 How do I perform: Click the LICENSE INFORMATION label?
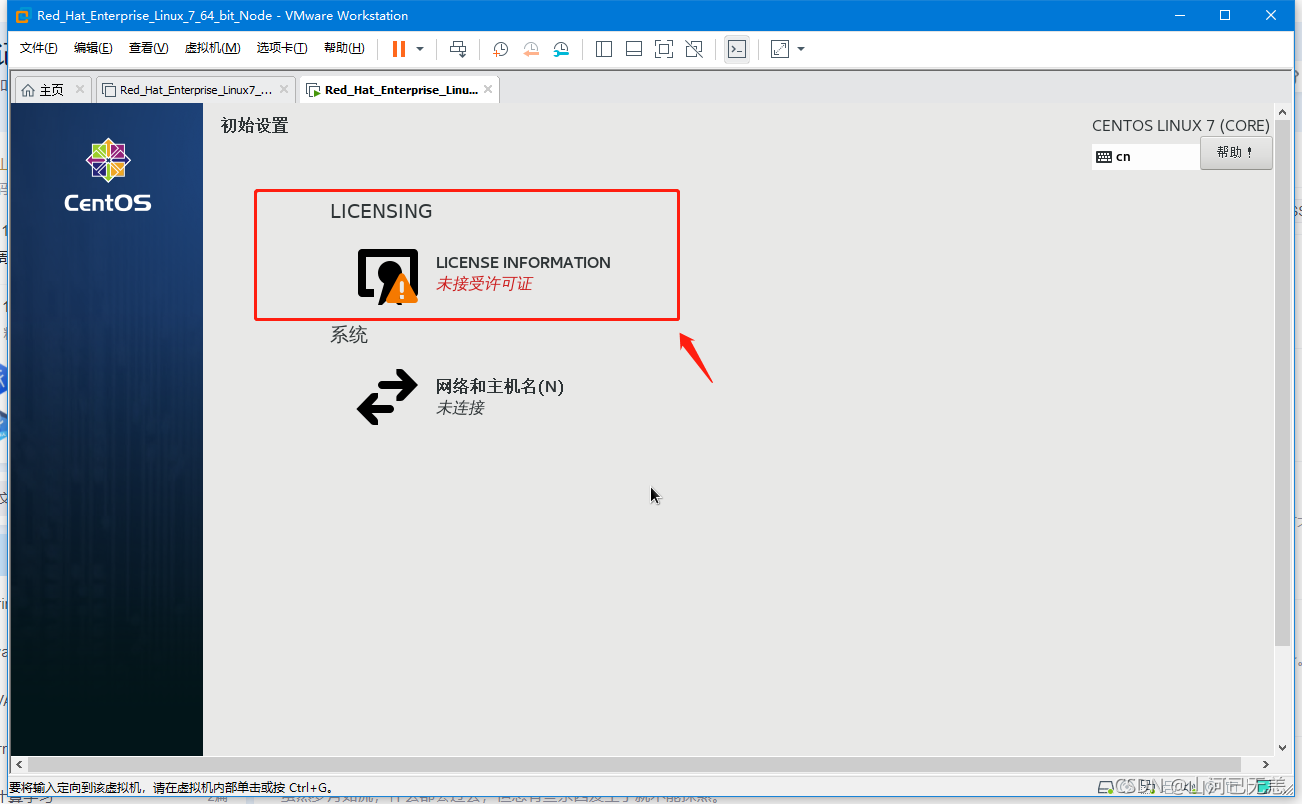(x=523, y=262)
